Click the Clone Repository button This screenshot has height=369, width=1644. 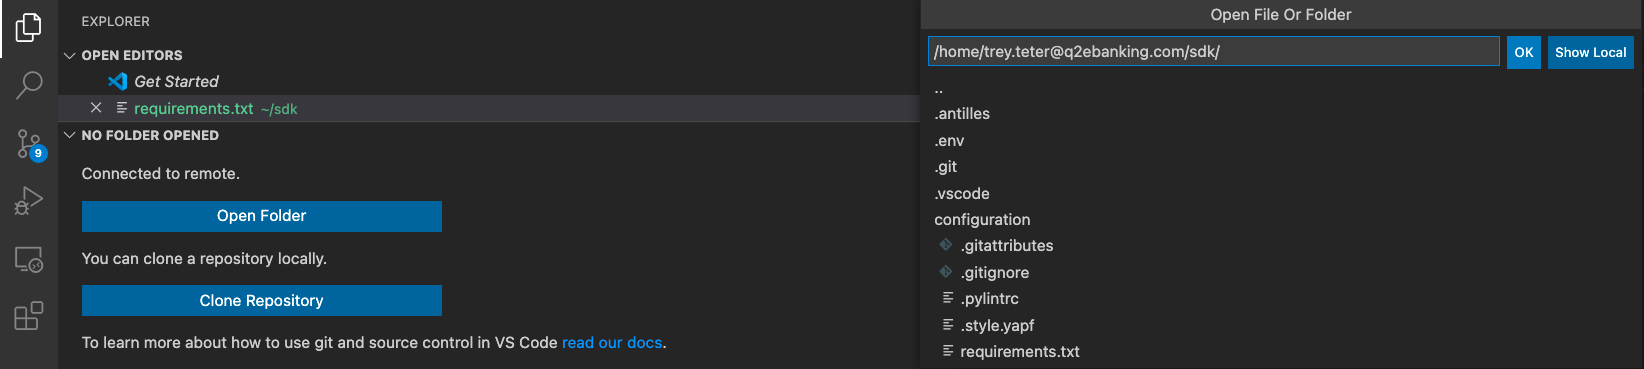(262, 300)
